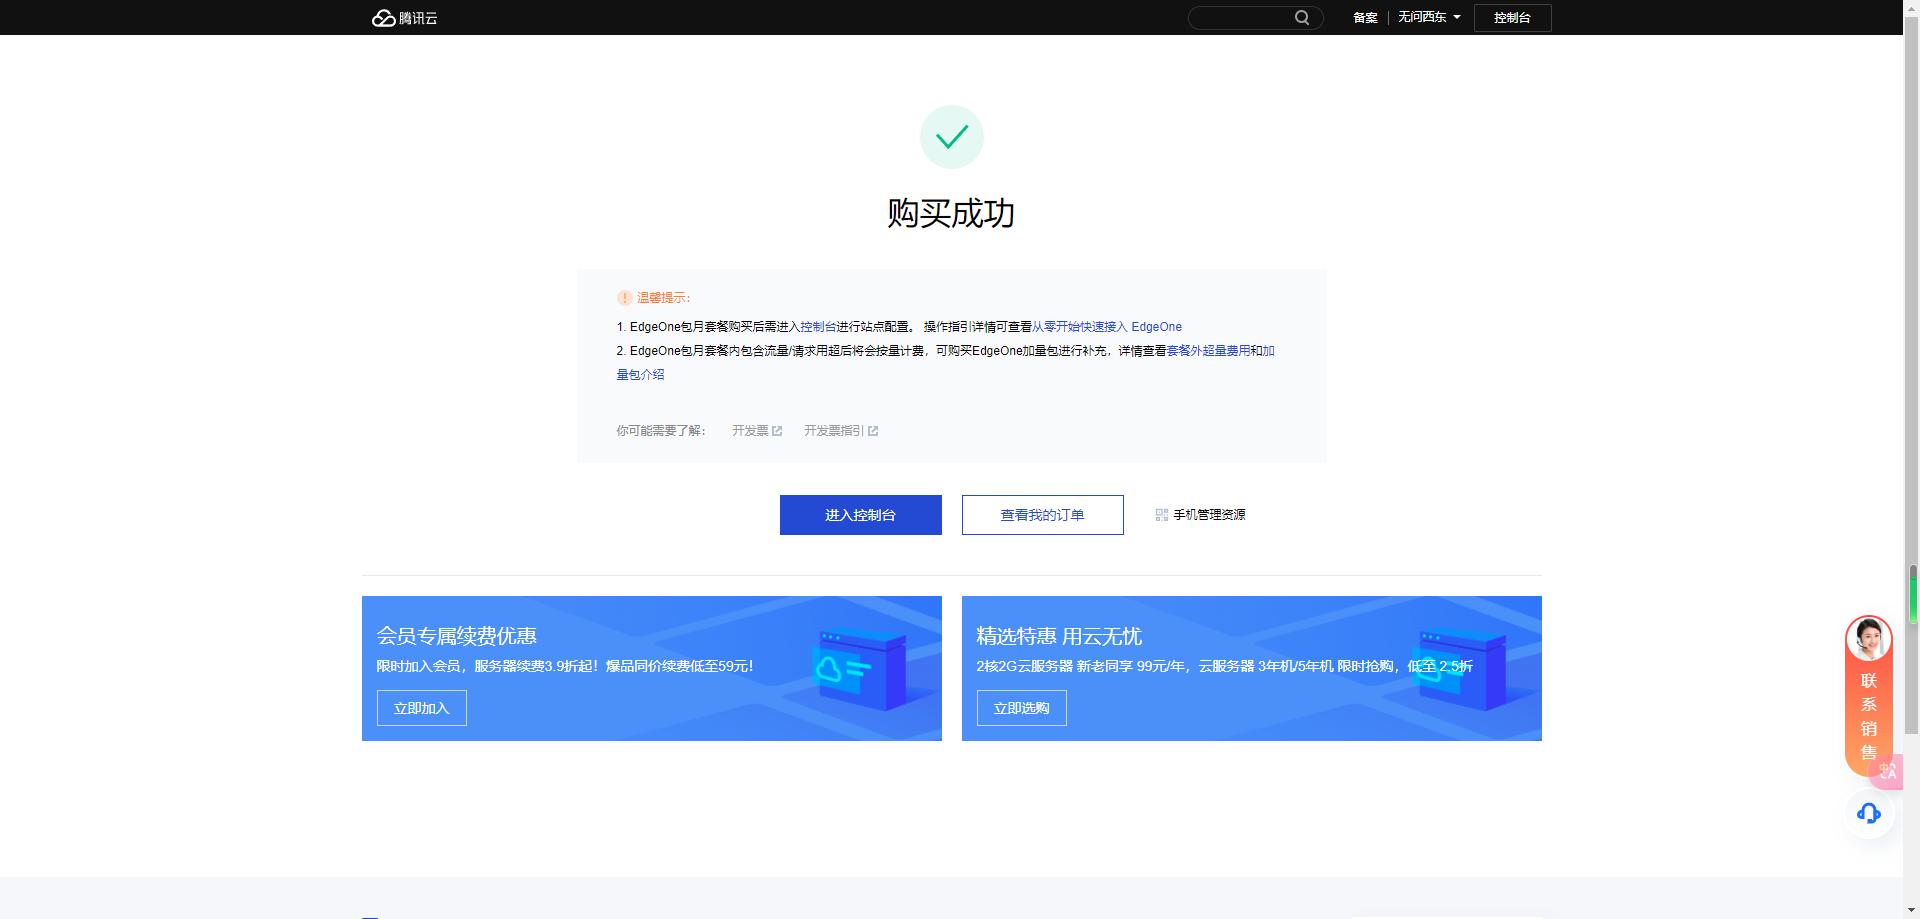The height and width of the screenshot is (919, 1920).
Task: Click the scrollbar up arrow
Action: (x=1912, y=7)
